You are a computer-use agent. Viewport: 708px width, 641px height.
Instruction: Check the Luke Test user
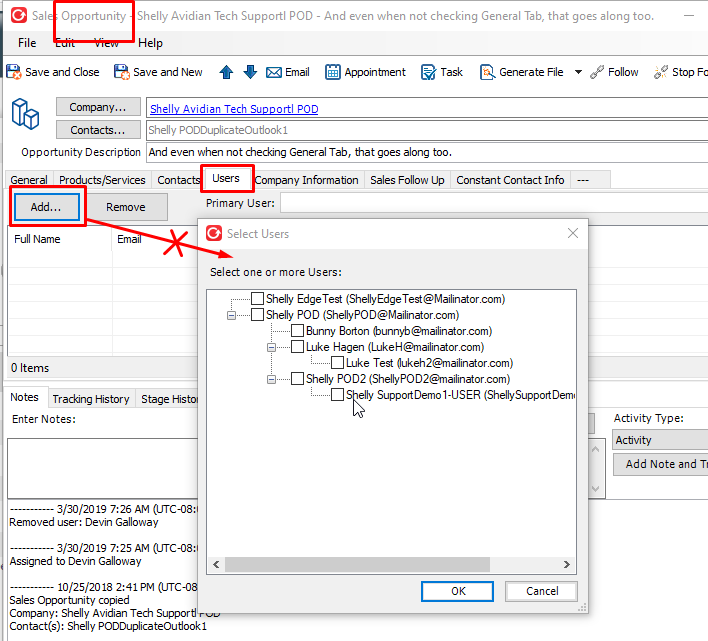337,362
